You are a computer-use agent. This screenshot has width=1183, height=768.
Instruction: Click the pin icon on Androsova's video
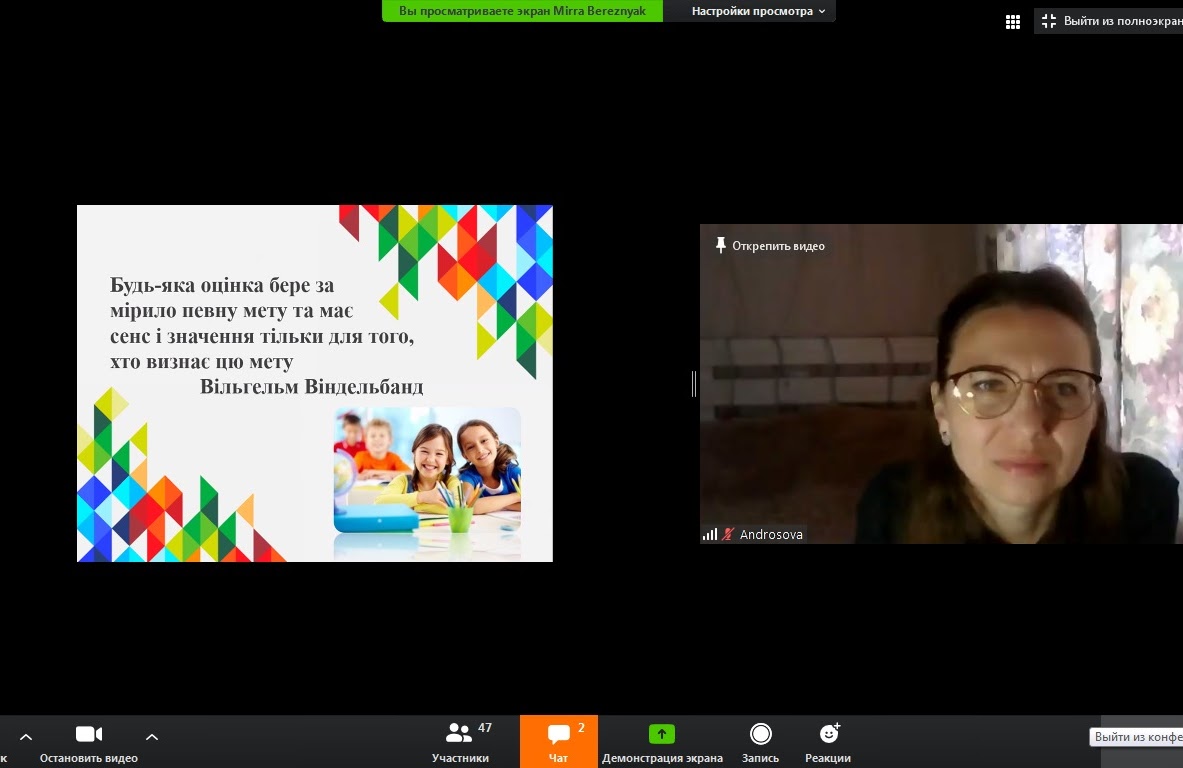[720, 245]
